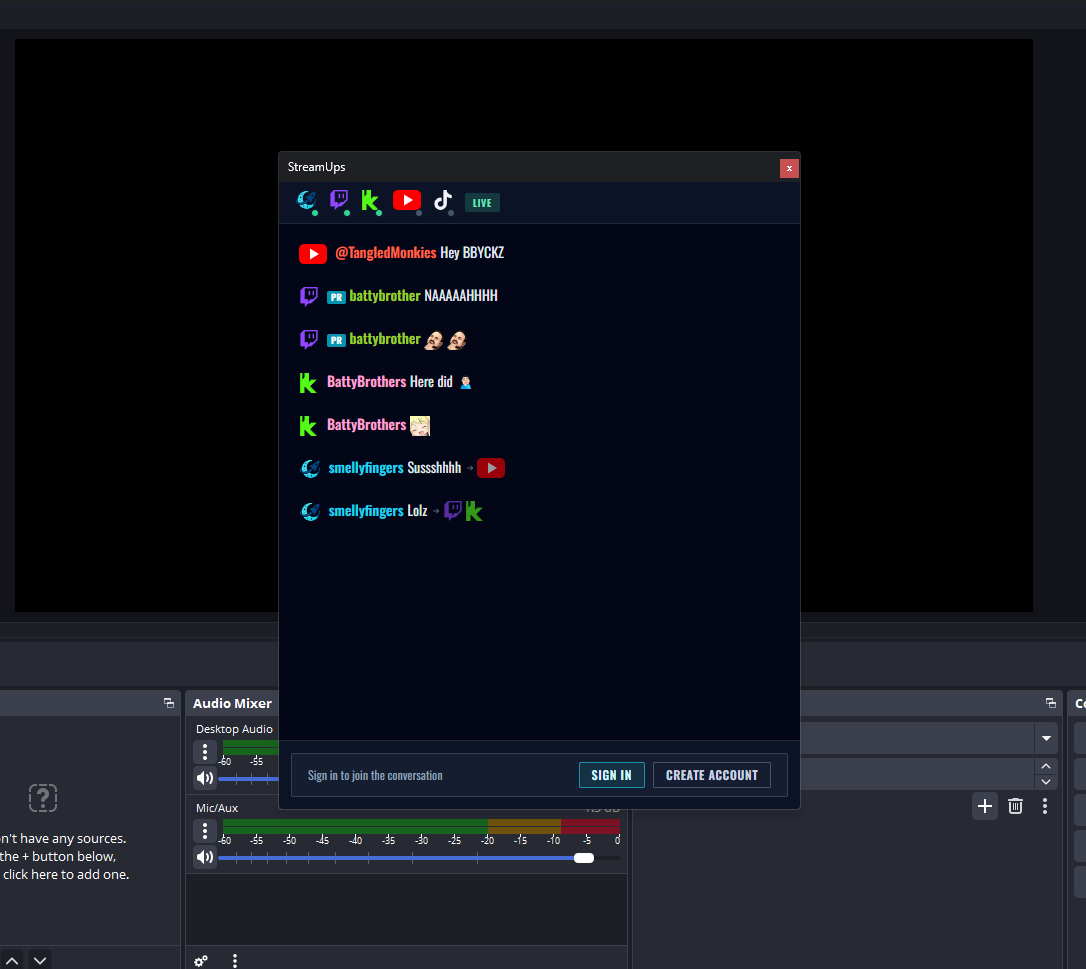Click the SIGN IN button
1086x969 pixels.
tap(612, 775)
